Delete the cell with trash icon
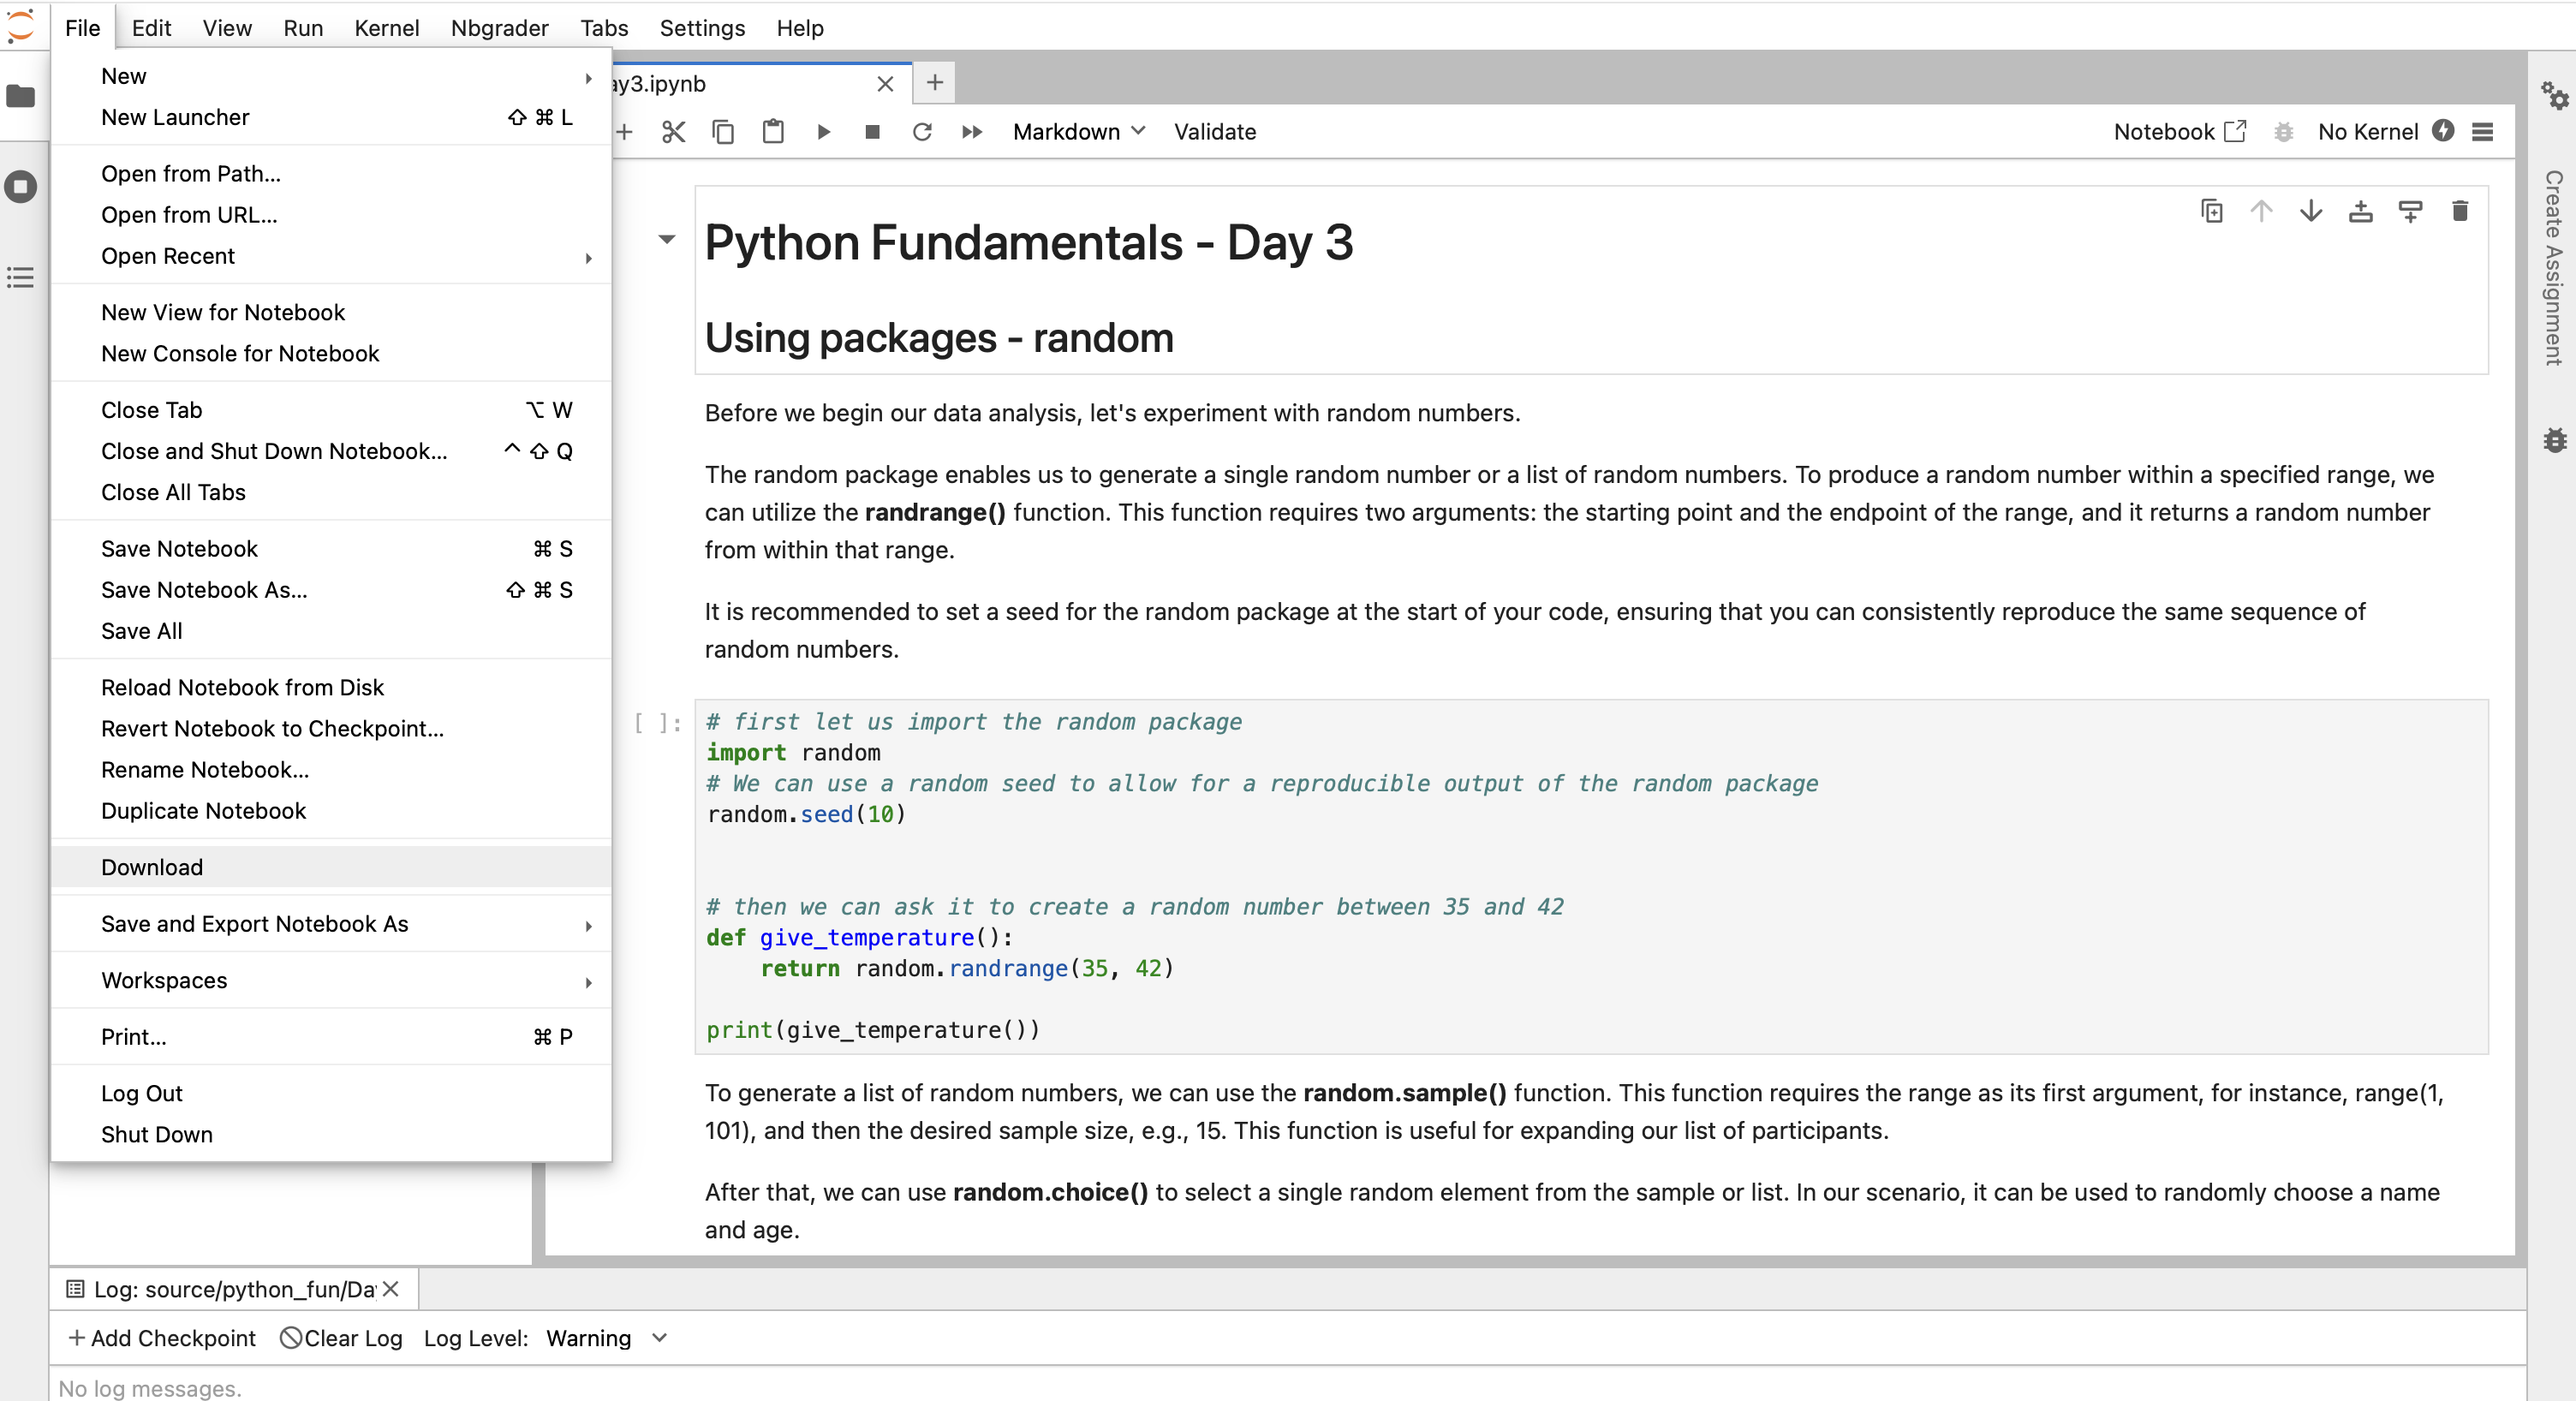Image resolution: width=2576 pixels, height=1401 pixels. [x=2459, y=211]
